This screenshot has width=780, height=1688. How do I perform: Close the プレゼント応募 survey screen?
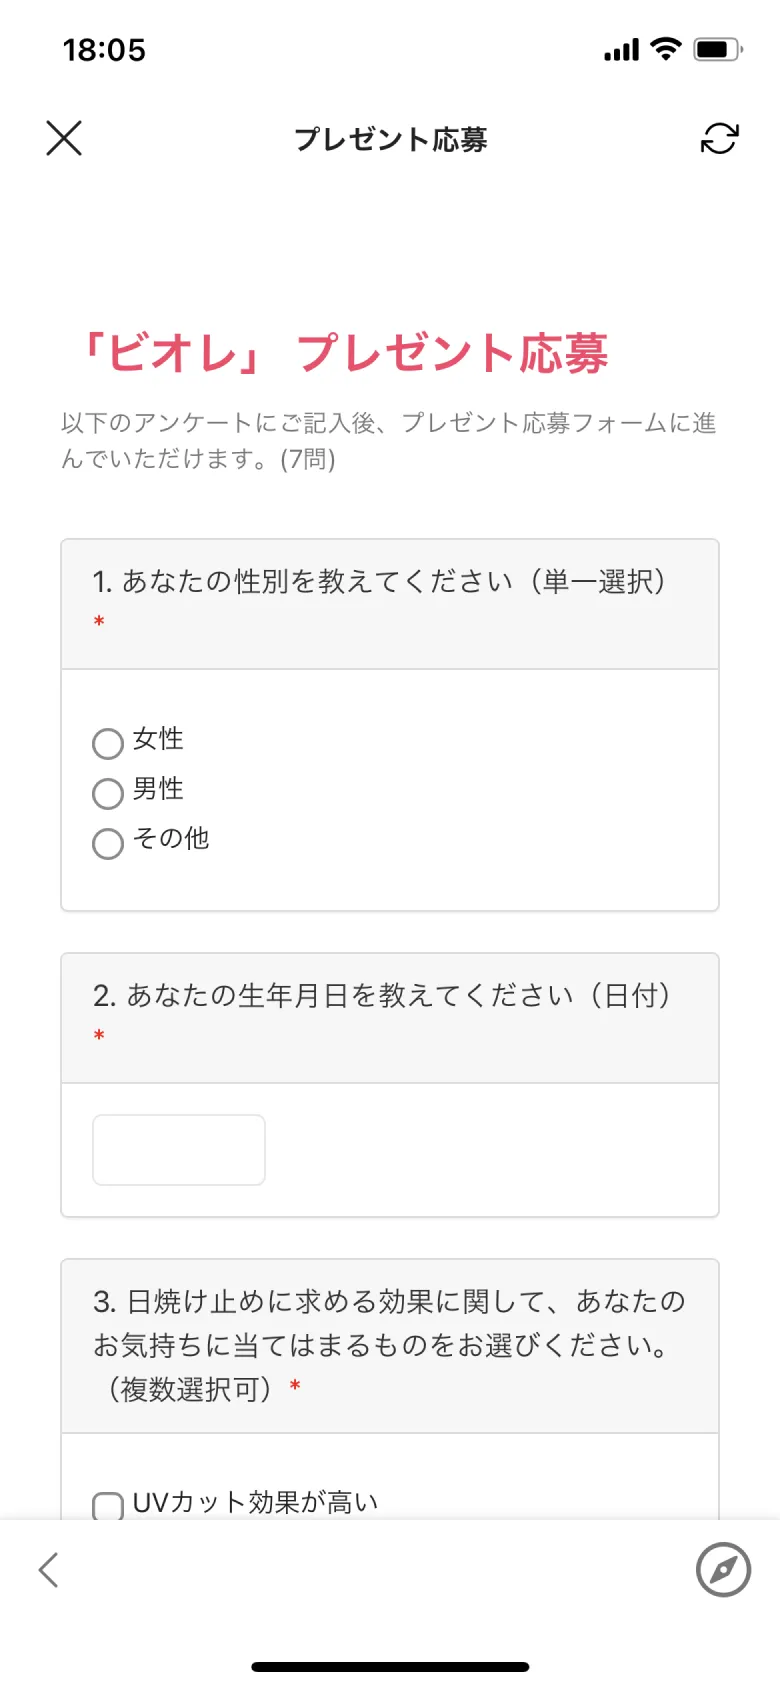(64, 138)
